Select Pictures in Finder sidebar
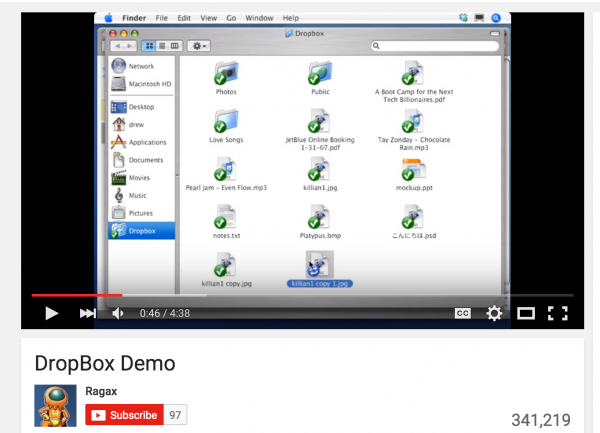This screenshot has height=433, width=600. point(142,213)
